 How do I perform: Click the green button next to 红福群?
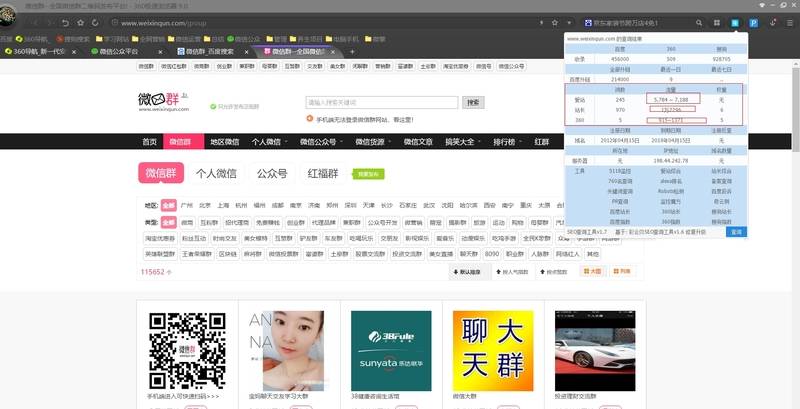coord(368,174)
